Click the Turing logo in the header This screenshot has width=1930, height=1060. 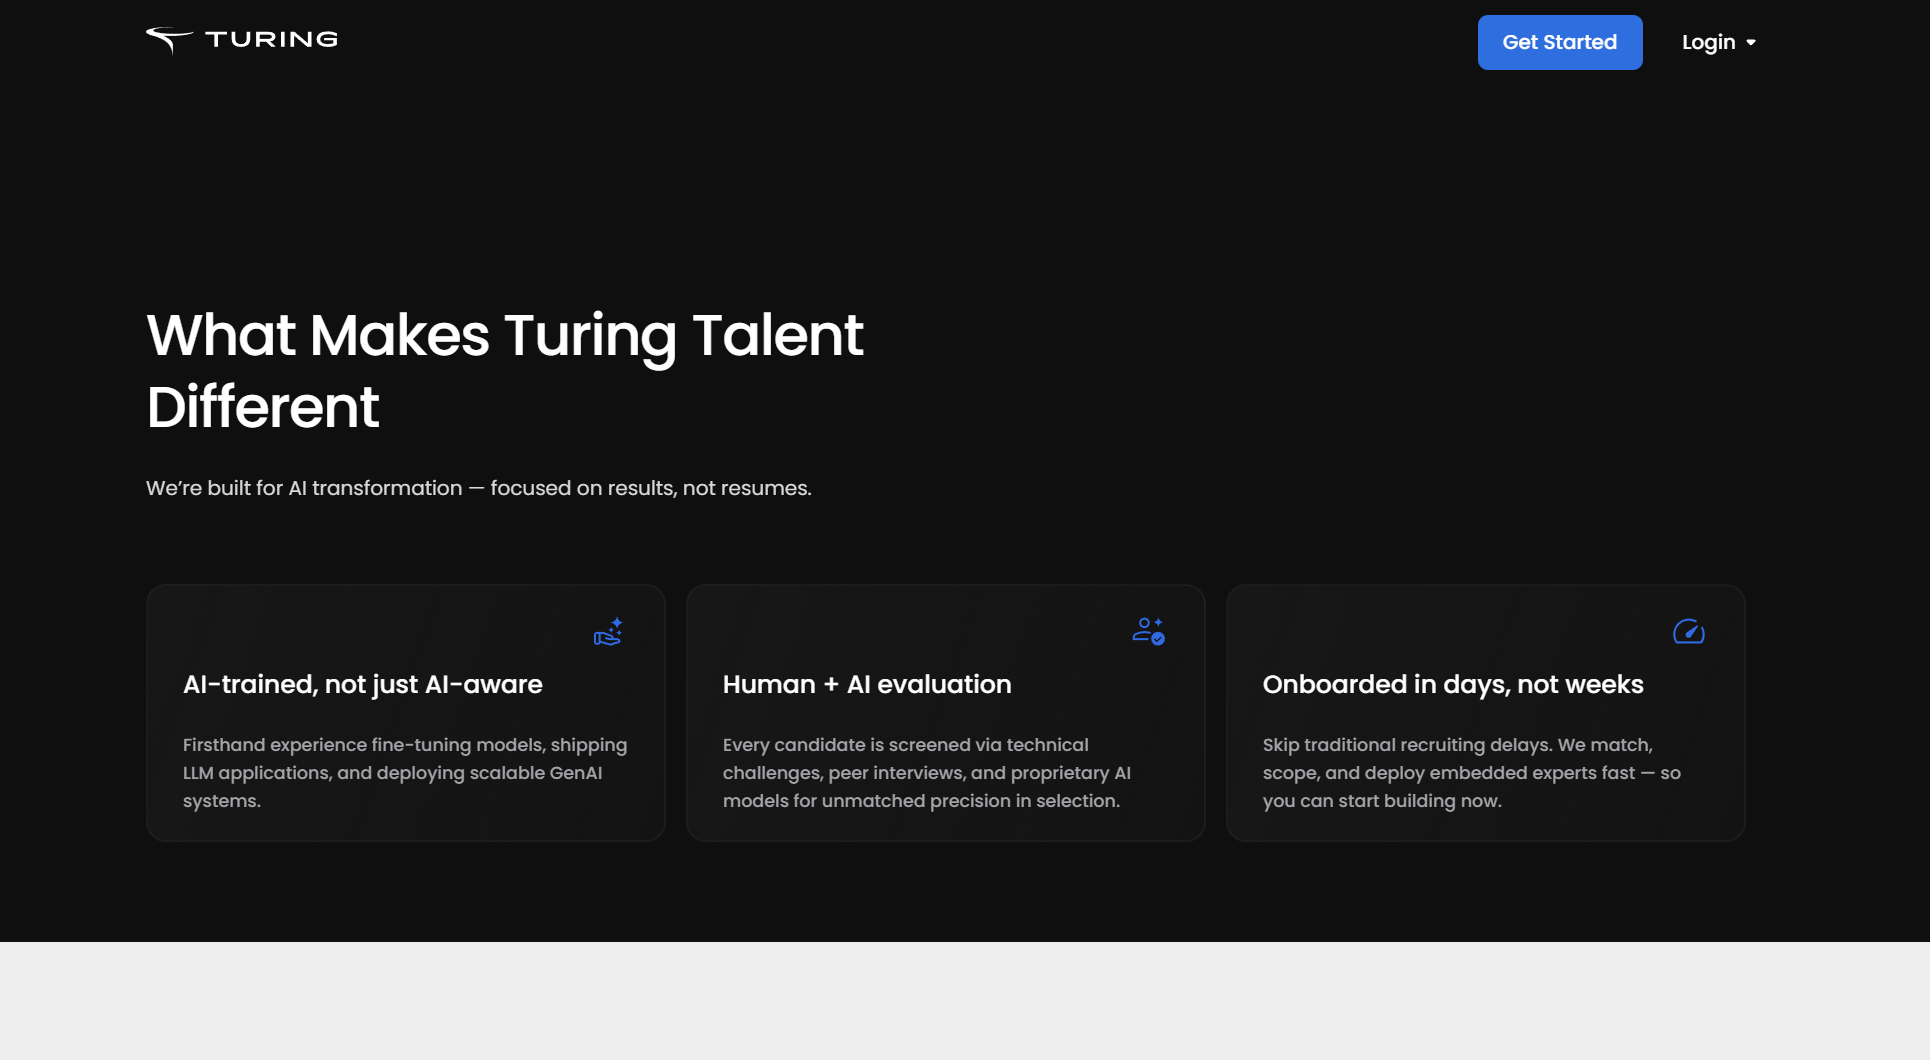[x=242, y=40]
